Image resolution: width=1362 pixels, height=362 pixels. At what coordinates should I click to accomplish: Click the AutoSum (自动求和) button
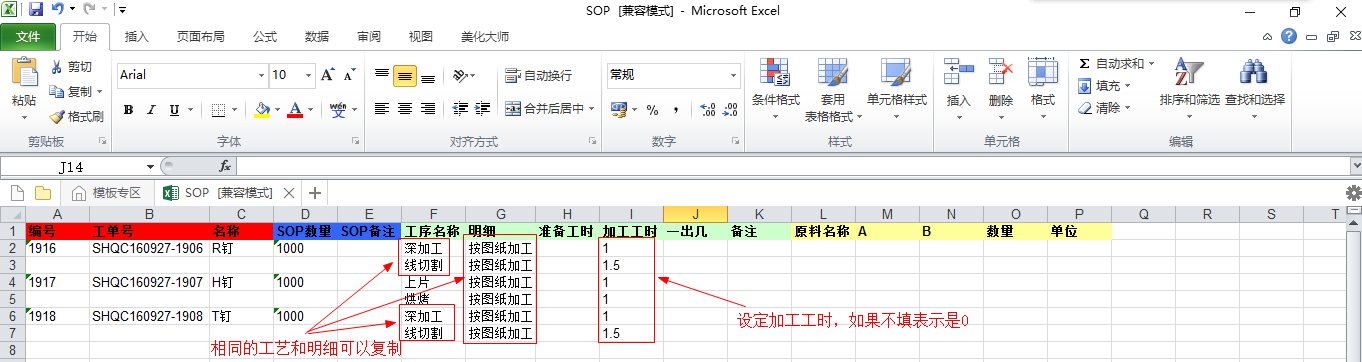click(x=1111, y=64)
